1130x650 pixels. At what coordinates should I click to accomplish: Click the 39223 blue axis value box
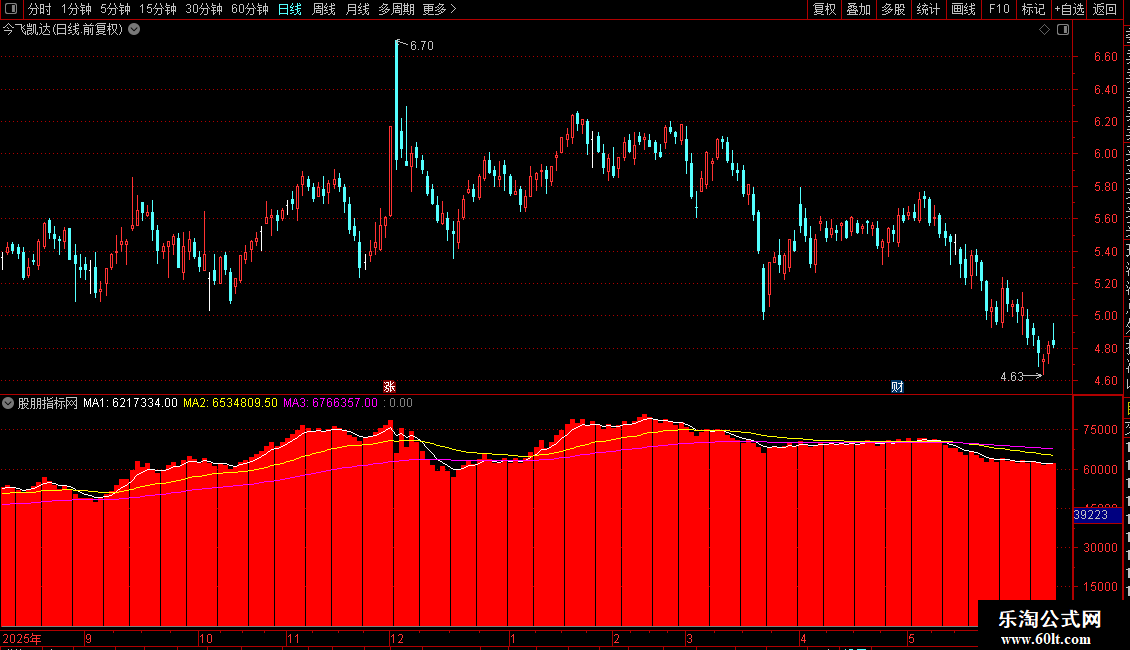(1097, 515)
